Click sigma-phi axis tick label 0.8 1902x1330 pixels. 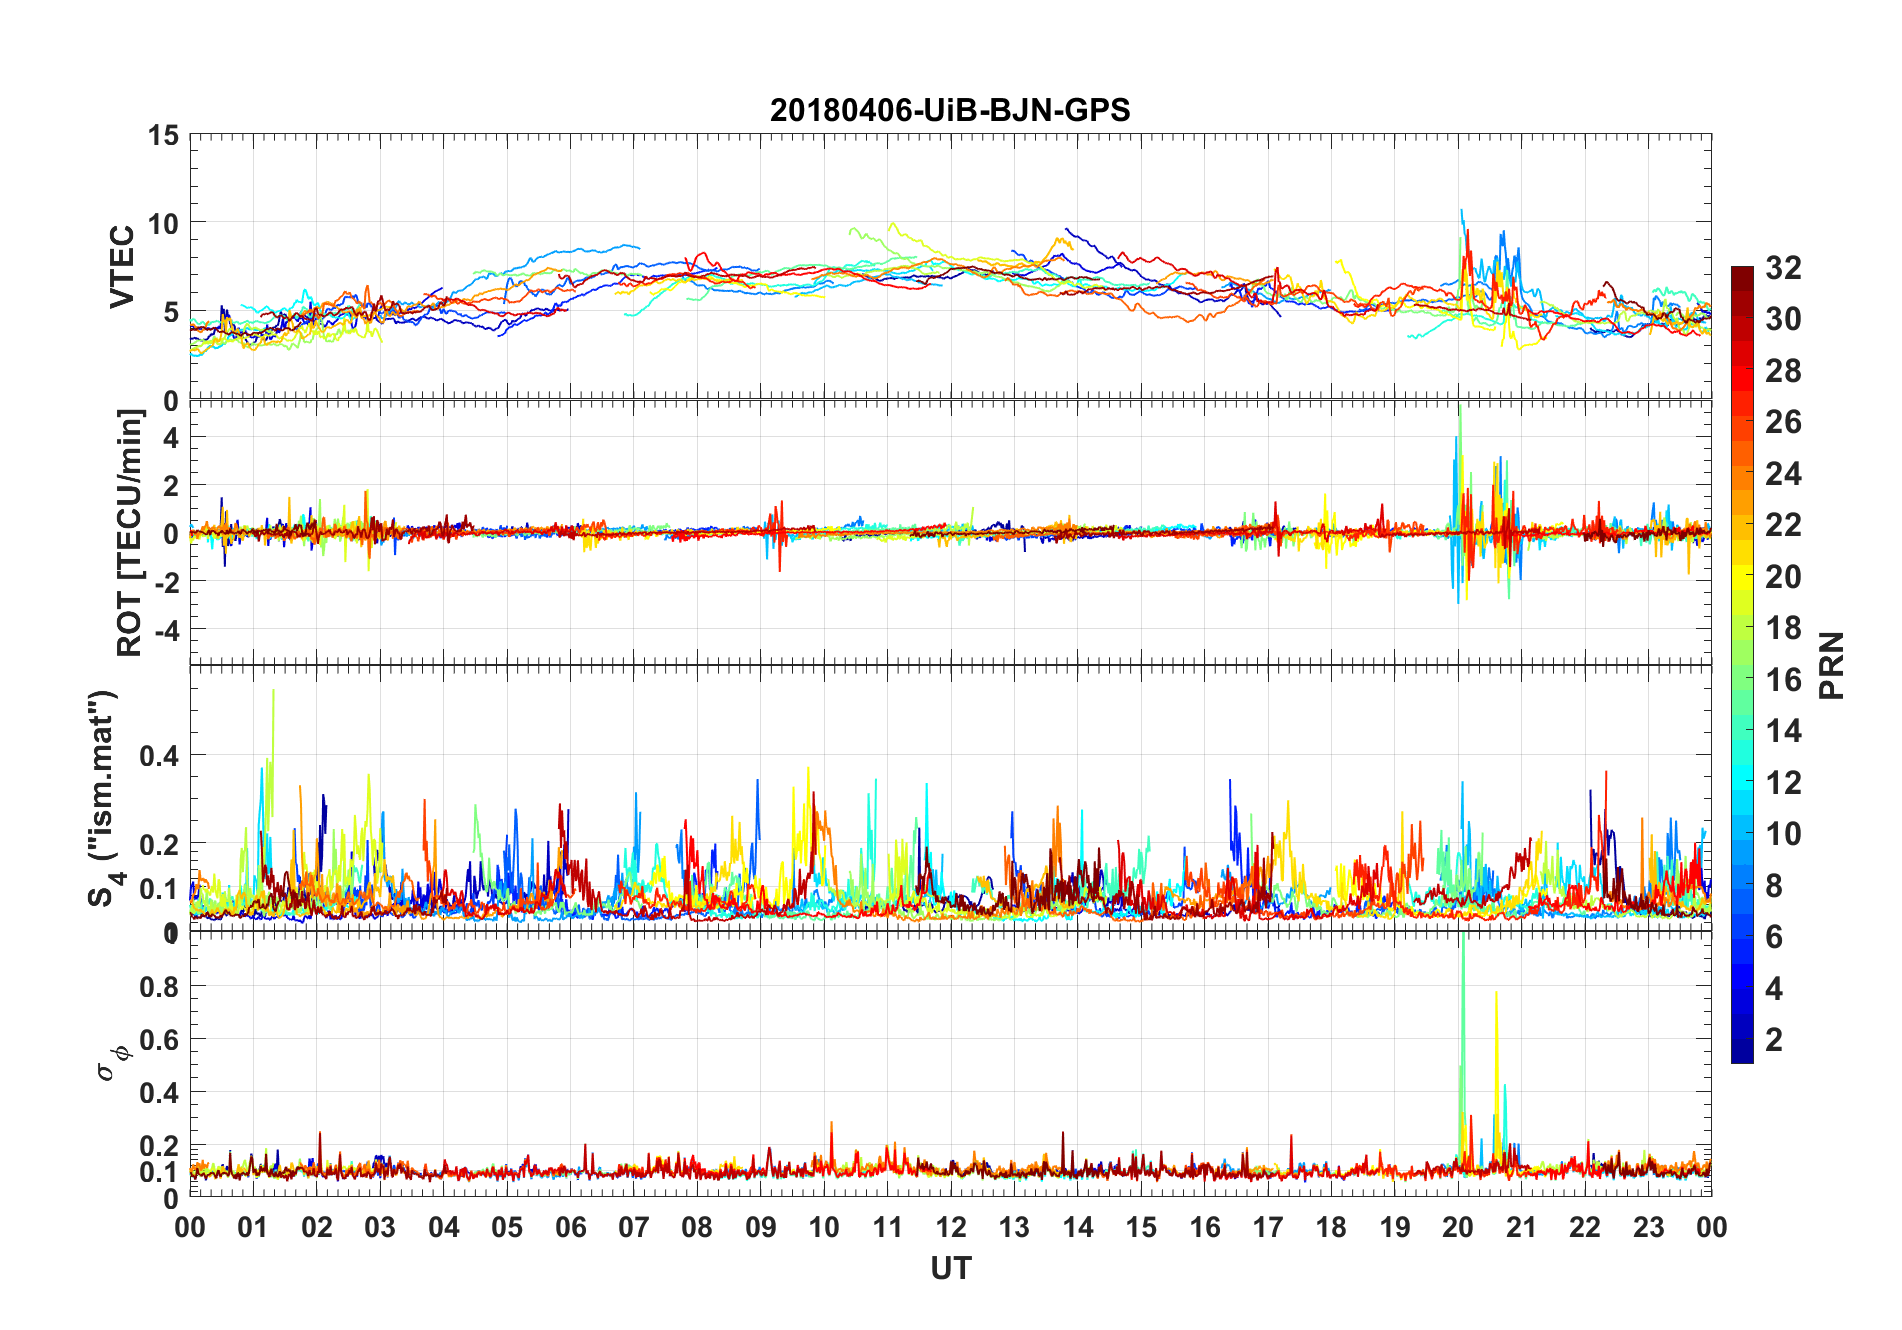159,987
